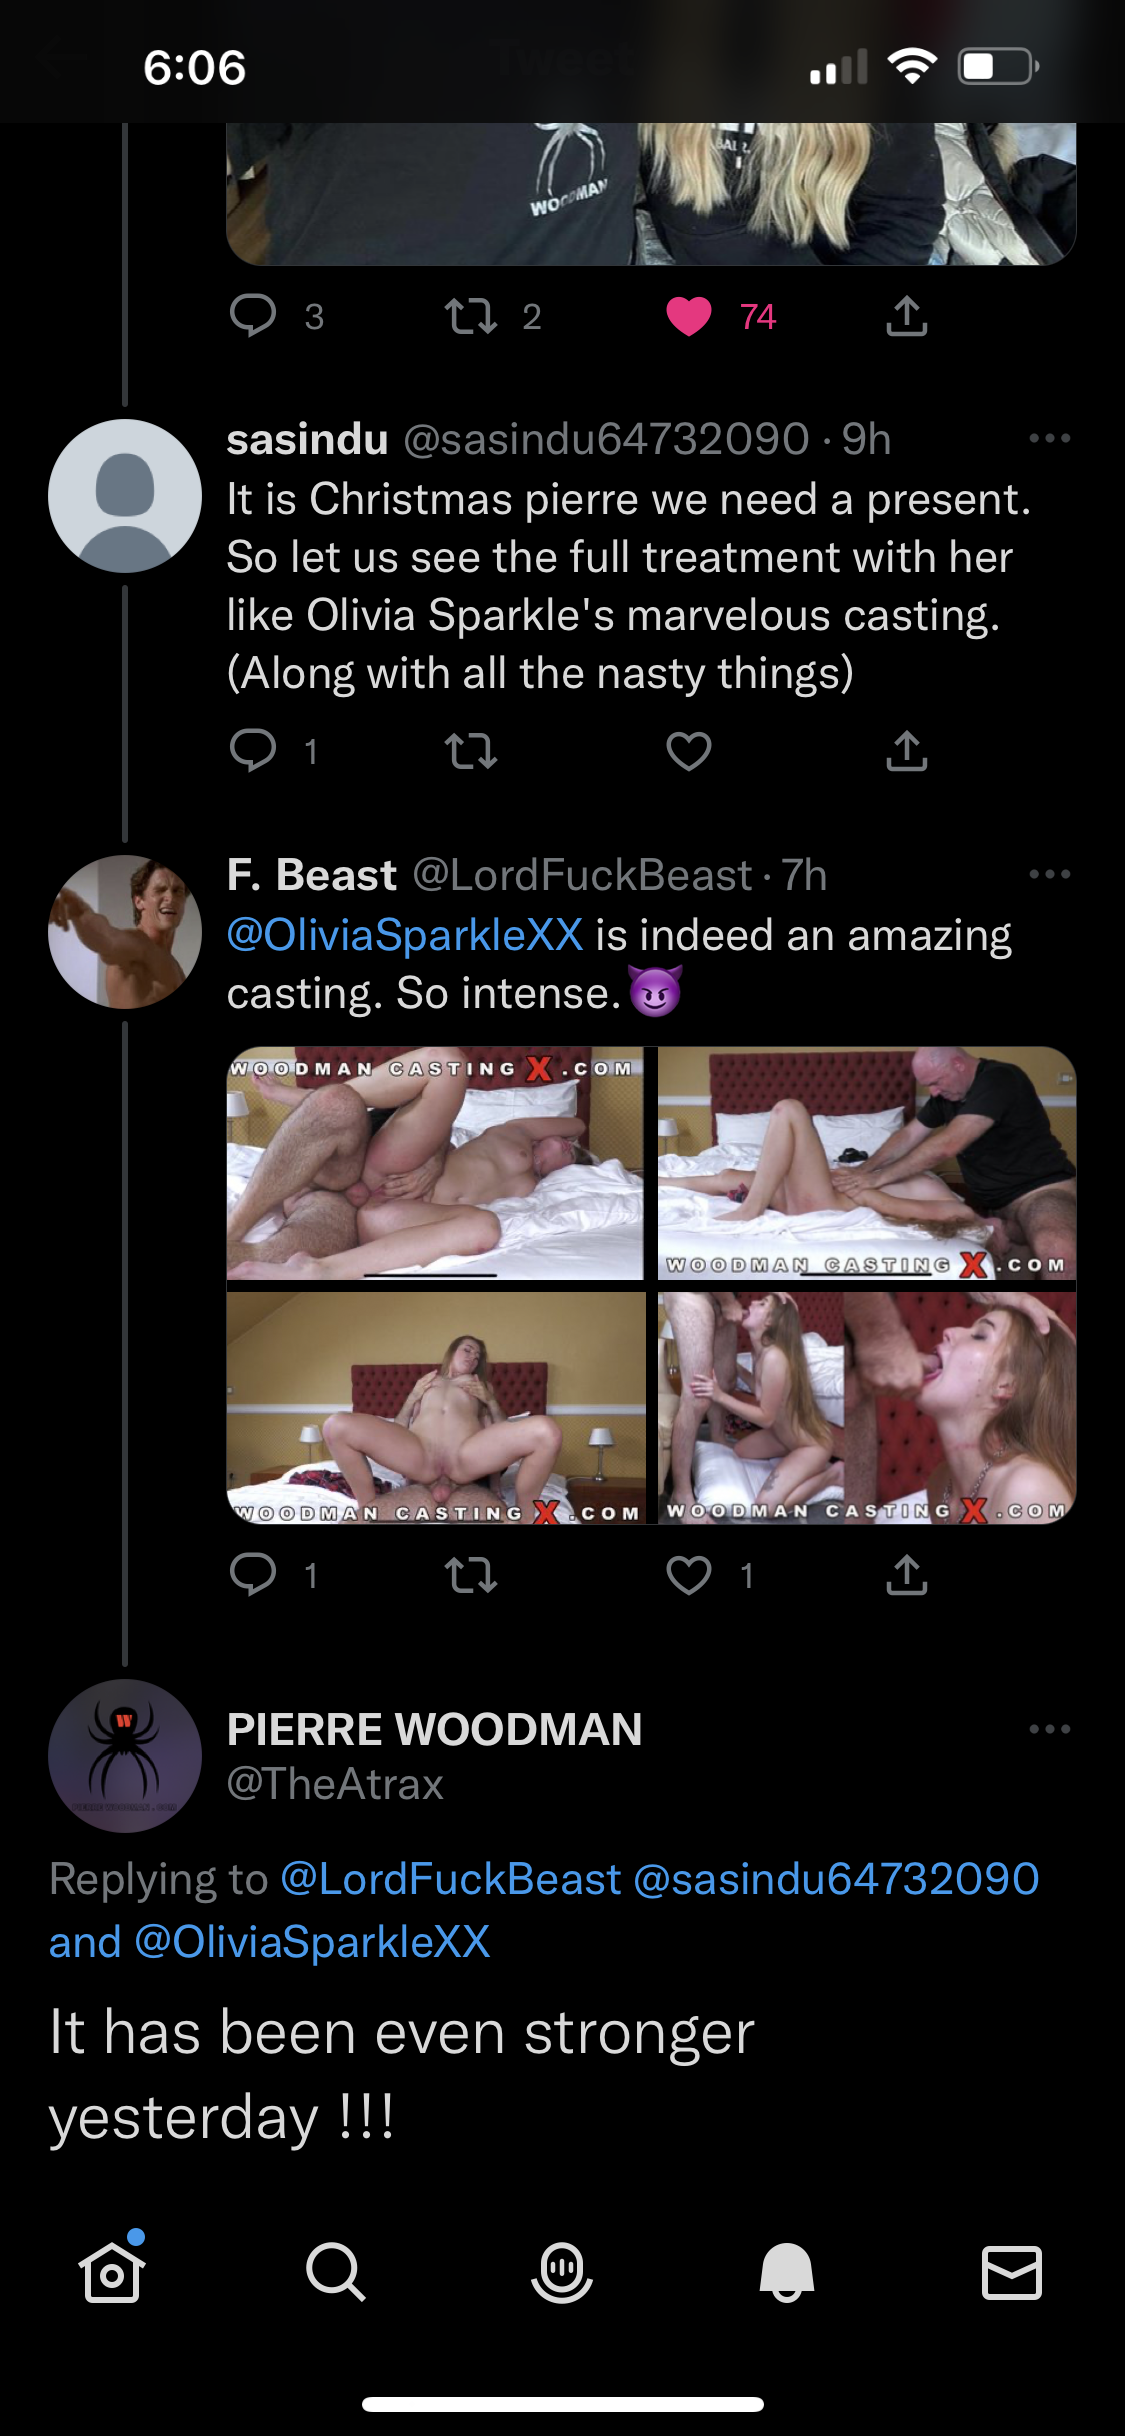This screenshot has height=2436, width=1125.
Task: Share sasindu's tweet
Action: point(906,751)
